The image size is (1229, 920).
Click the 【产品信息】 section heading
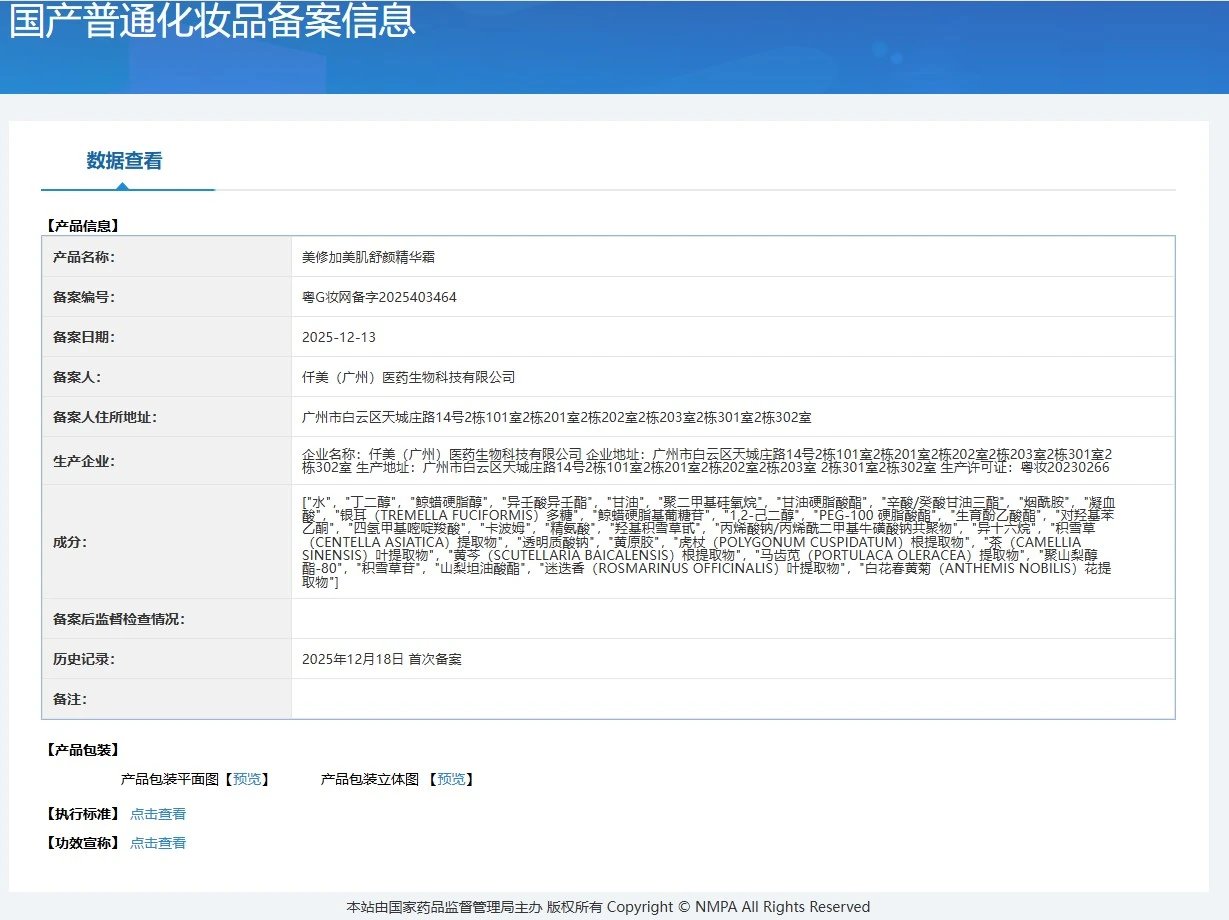(83, 226)
